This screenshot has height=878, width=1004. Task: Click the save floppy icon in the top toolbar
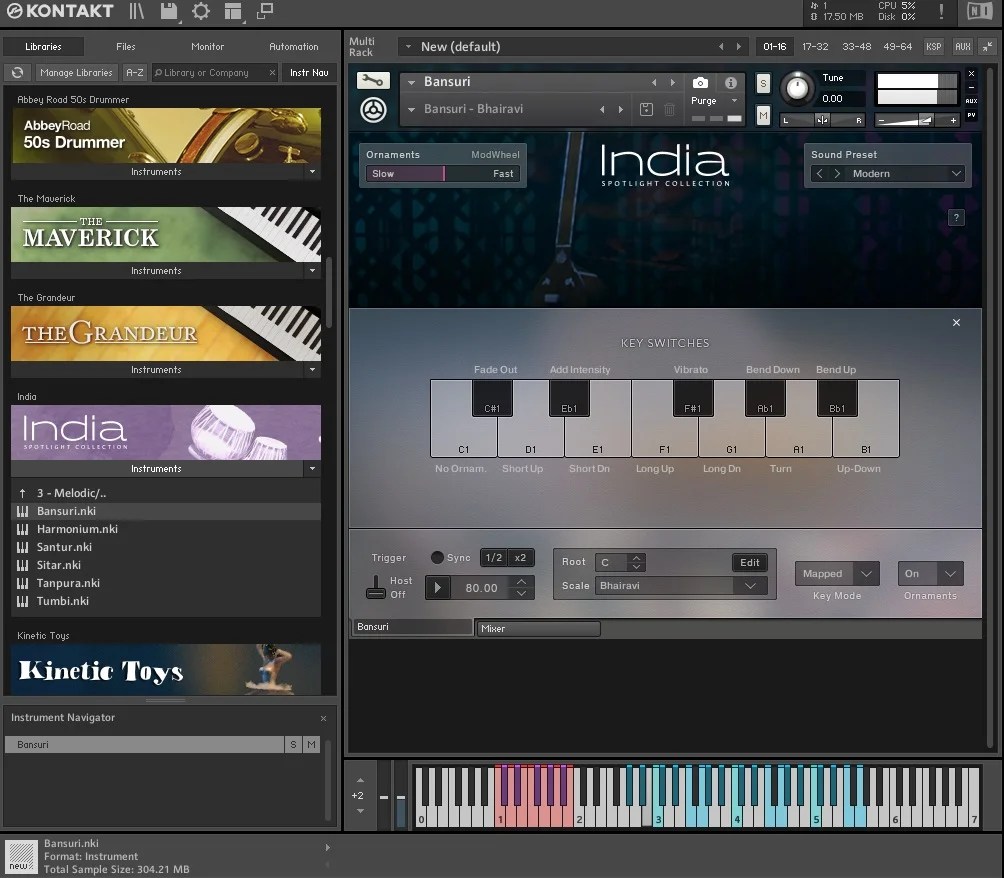point(168,12)
